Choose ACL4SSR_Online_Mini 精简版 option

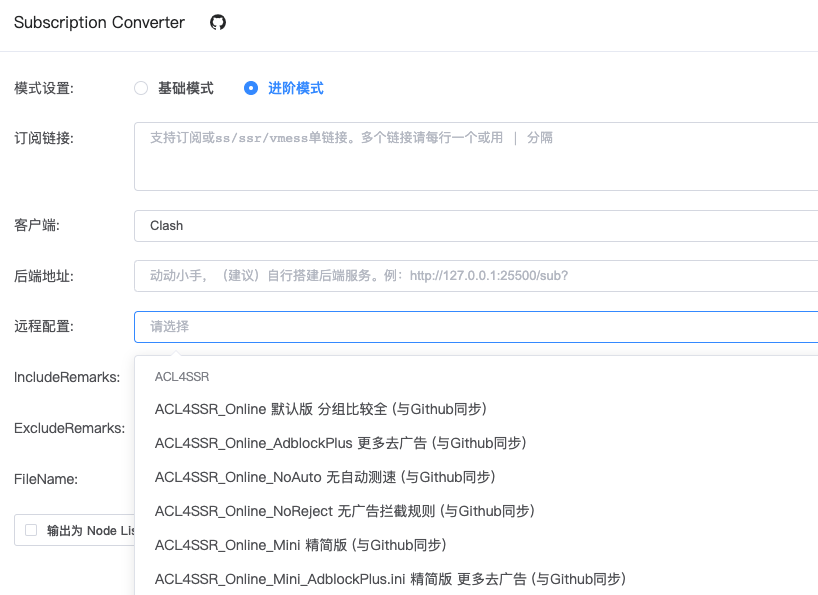coord(476,545)
